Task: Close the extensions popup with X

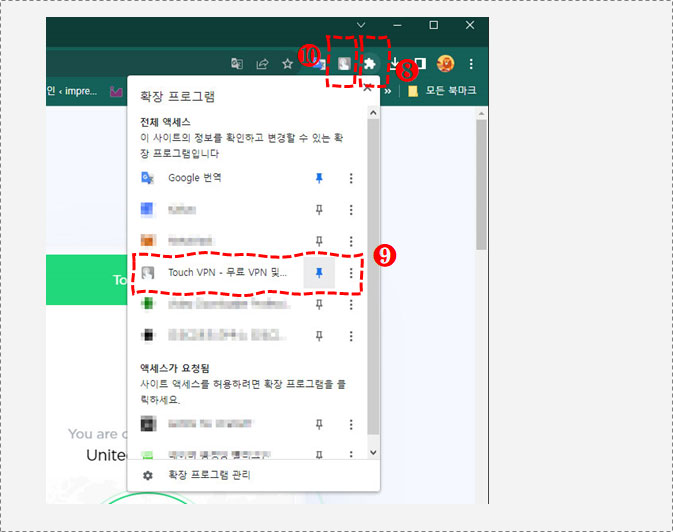Action: click(367, 88)
